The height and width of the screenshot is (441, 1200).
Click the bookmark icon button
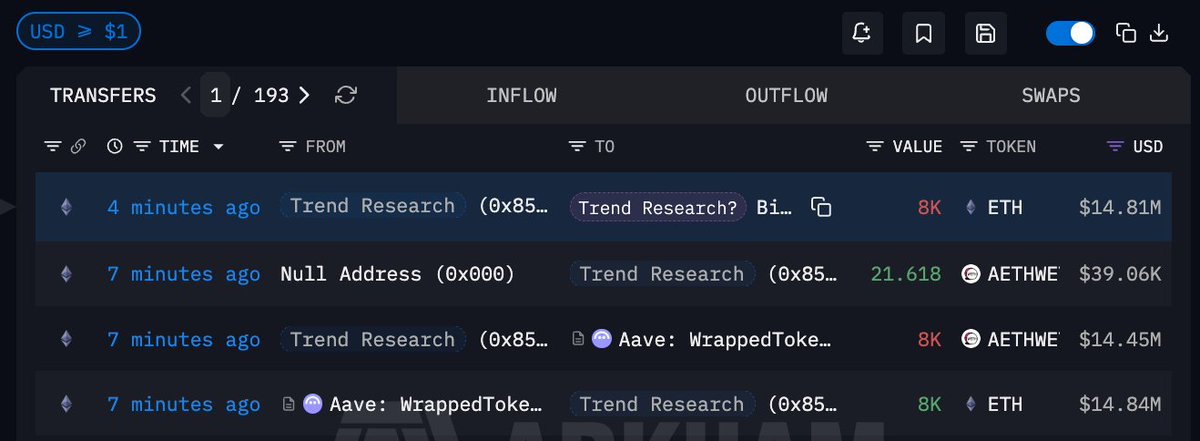click(924, 33)
